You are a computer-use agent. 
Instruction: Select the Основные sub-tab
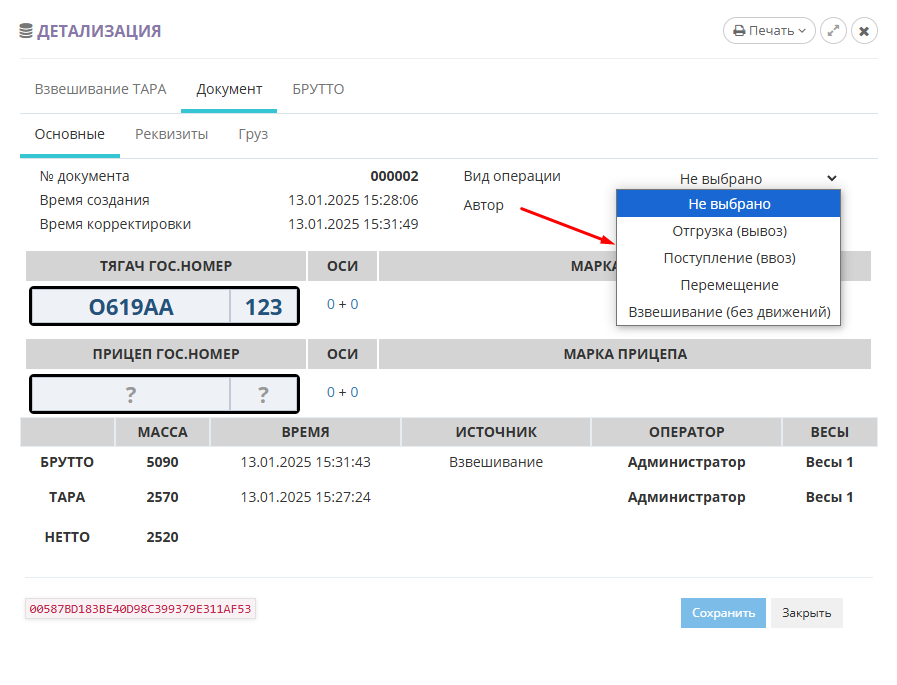[x=70, y=134]
